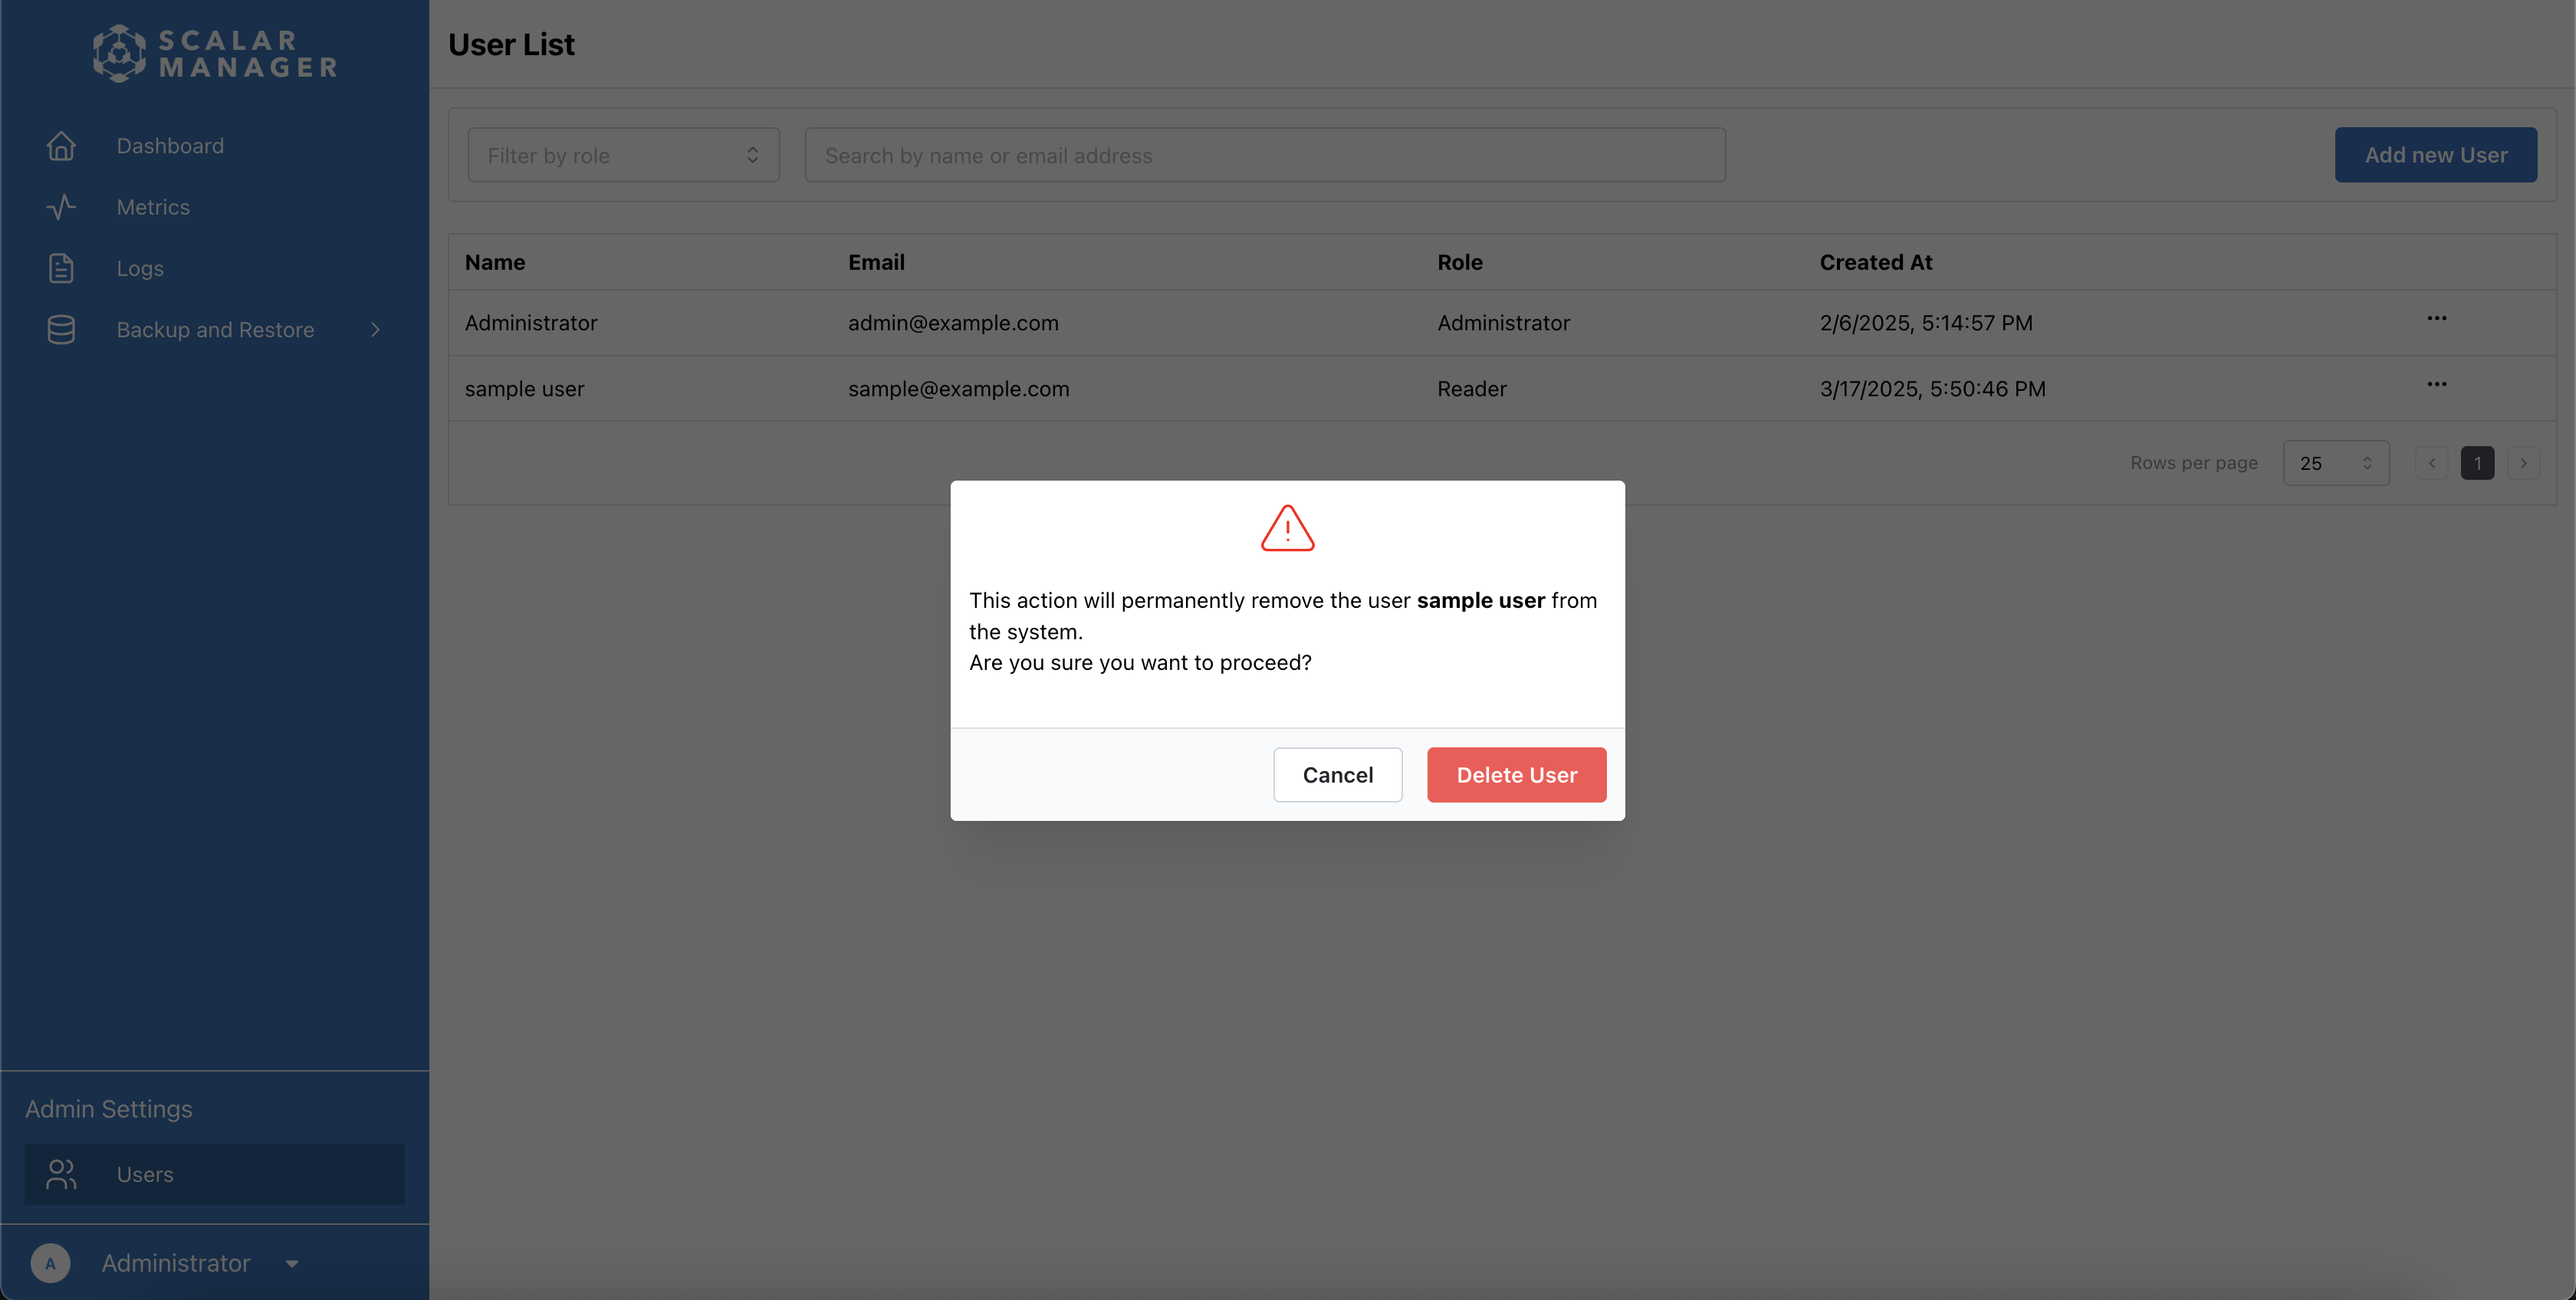Confirm deletion with the Delete User button
Image resolution: width=2576 pixels, height=1300 pixels.
pos(1516,774)
